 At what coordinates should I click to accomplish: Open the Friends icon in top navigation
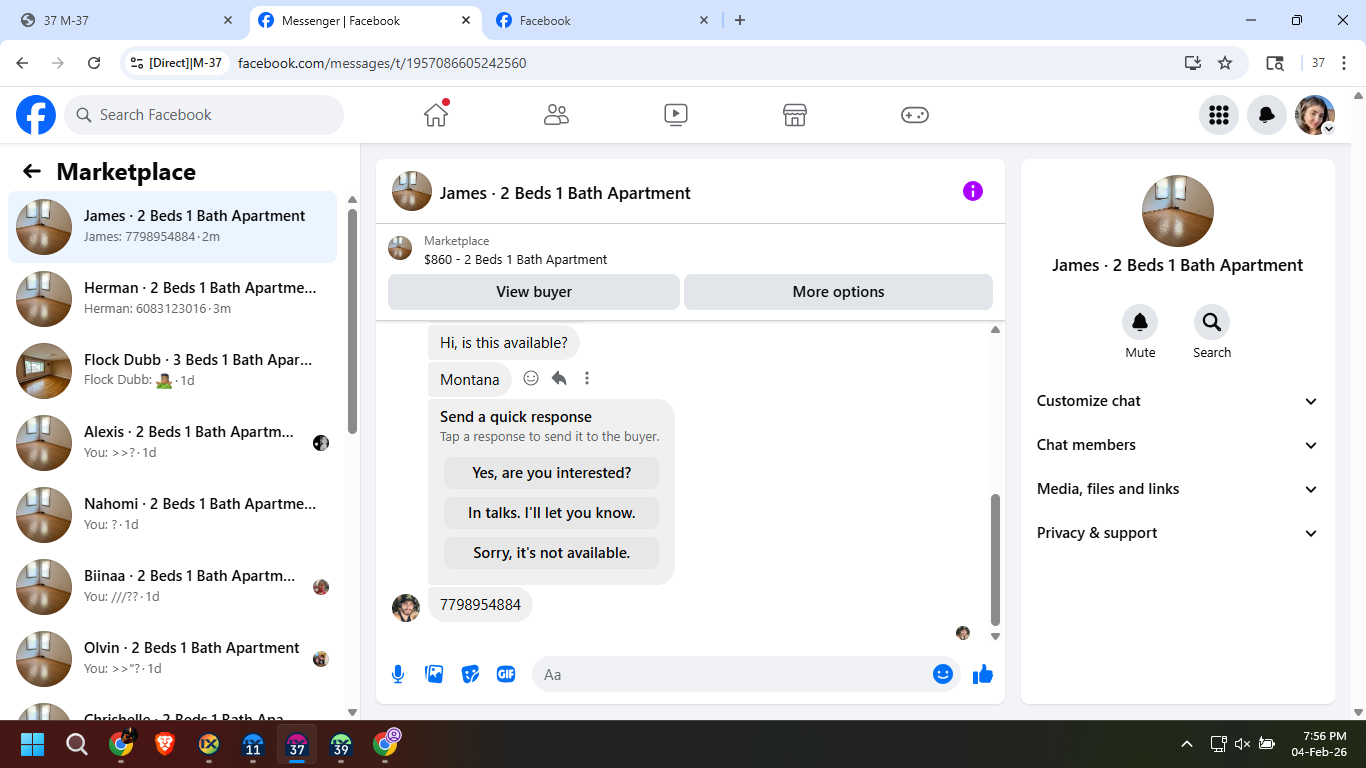coord(556,115)
